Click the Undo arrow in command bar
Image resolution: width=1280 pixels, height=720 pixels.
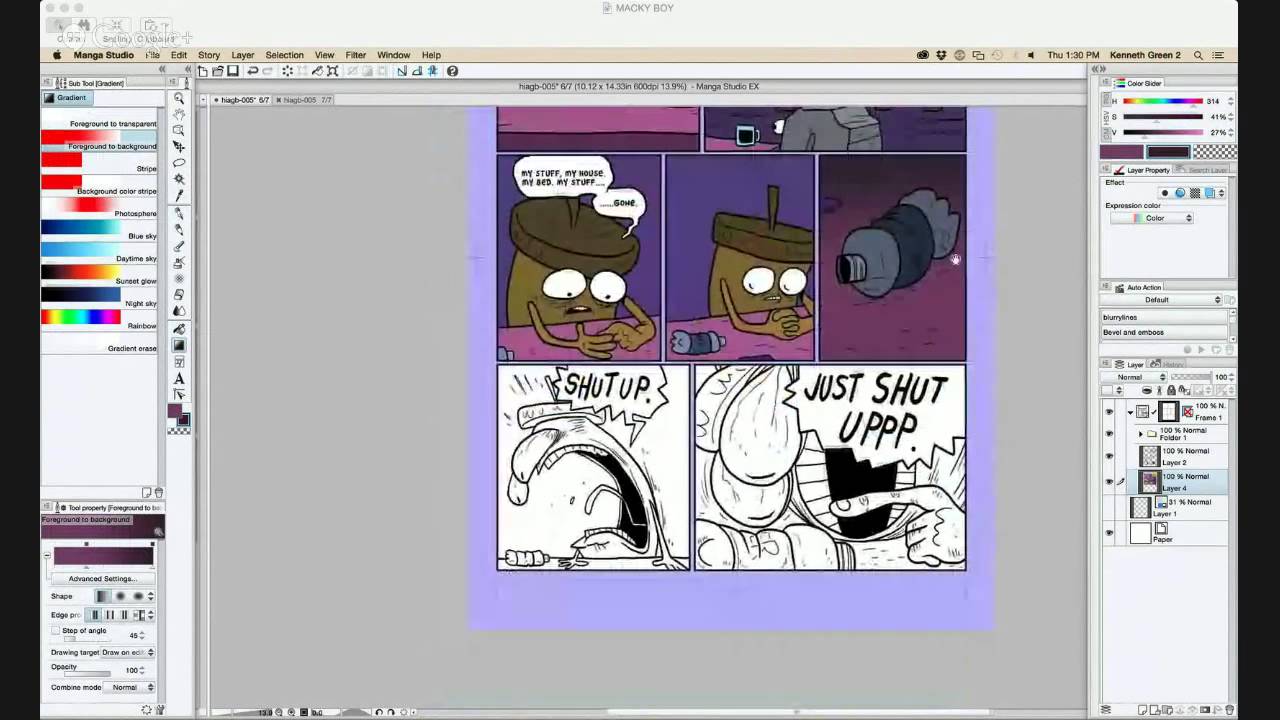tap(252, 71)
